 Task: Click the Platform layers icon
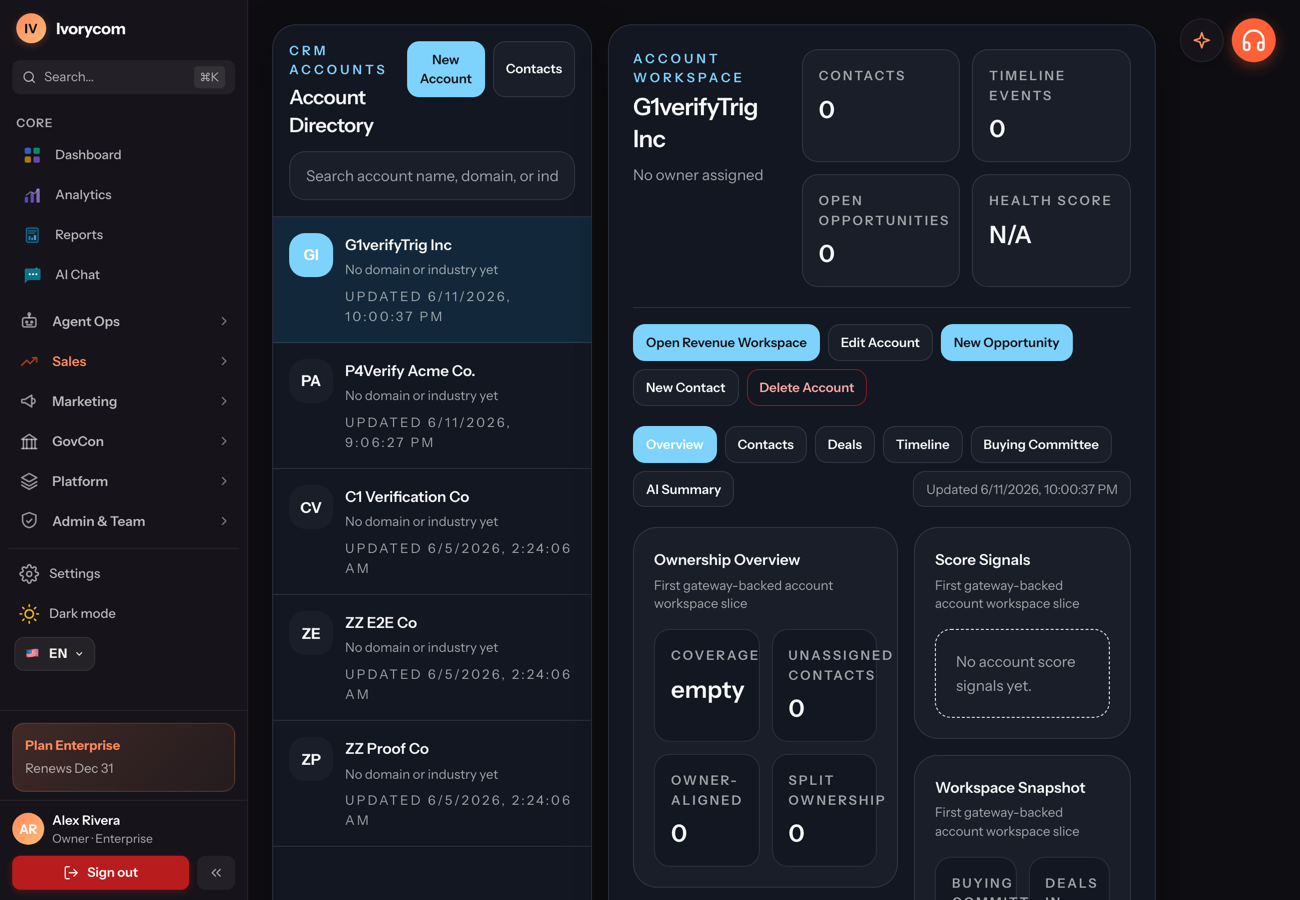pyautogui.click(x=29, y=481)
